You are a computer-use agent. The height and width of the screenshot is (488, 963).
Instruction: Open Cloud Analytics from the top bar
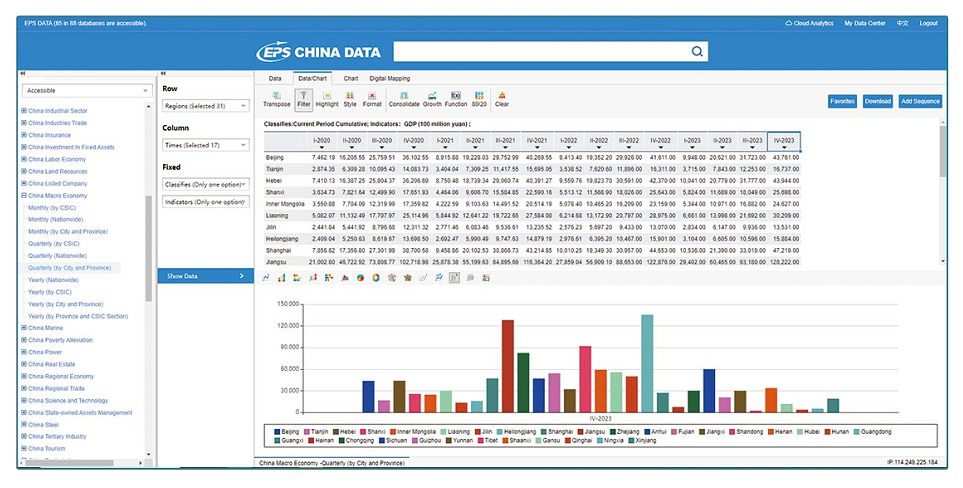(x=809, y=23)
